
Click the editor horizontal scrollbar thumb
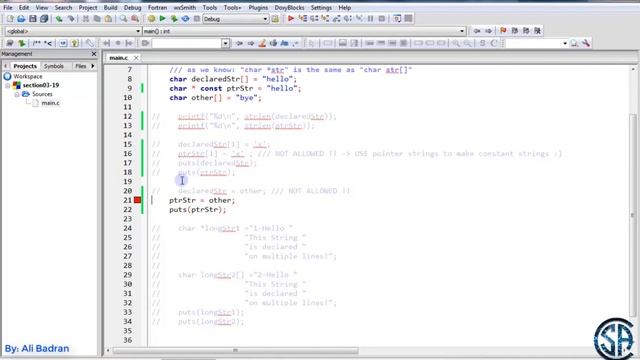click(x=236, y=350)
